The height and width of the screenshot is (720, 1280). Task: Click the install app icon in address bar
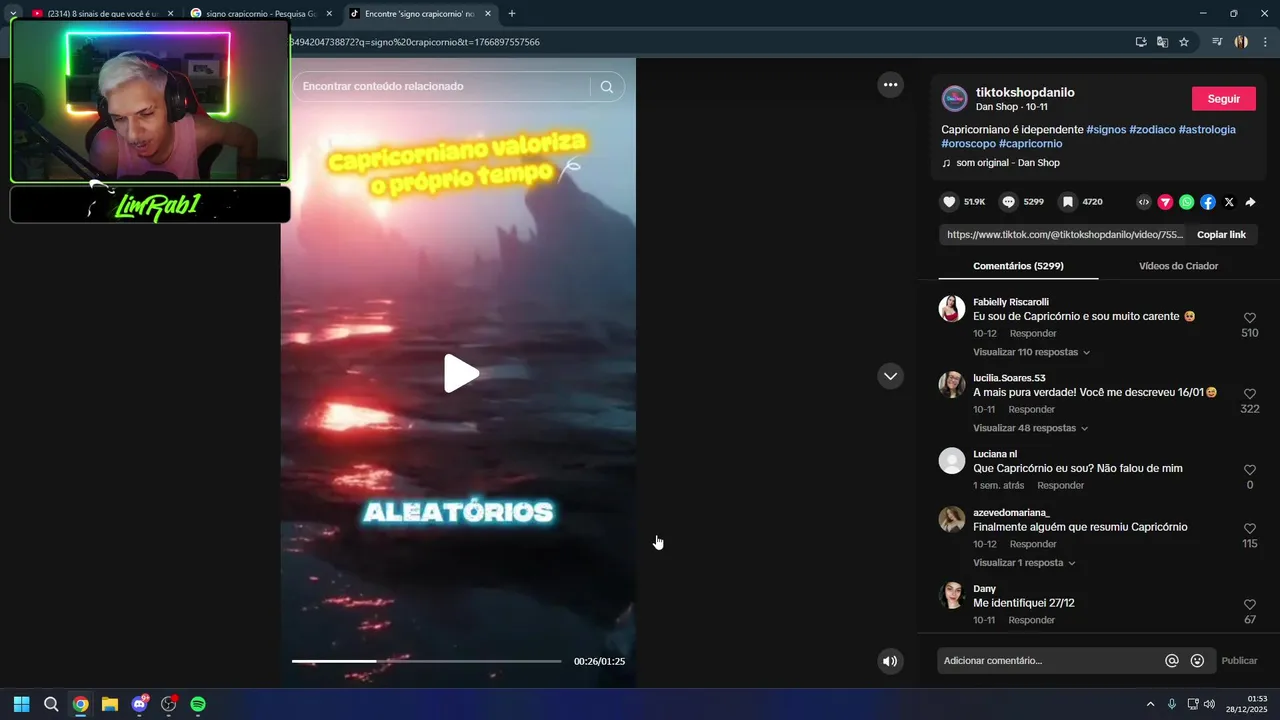pyautogui.click(x=1141, y=42)
